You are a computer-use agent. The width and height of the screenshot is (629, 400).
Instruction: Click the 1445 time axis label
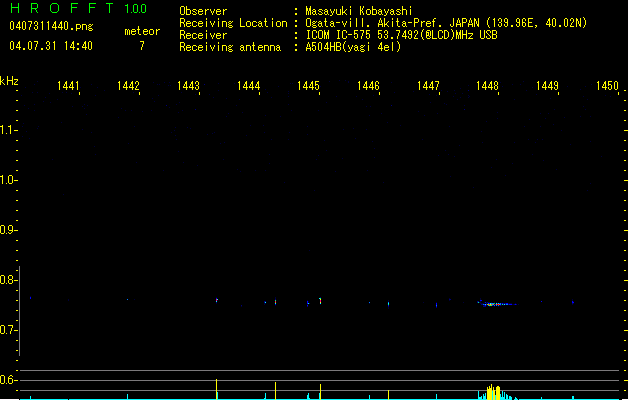tap(308, 86)
